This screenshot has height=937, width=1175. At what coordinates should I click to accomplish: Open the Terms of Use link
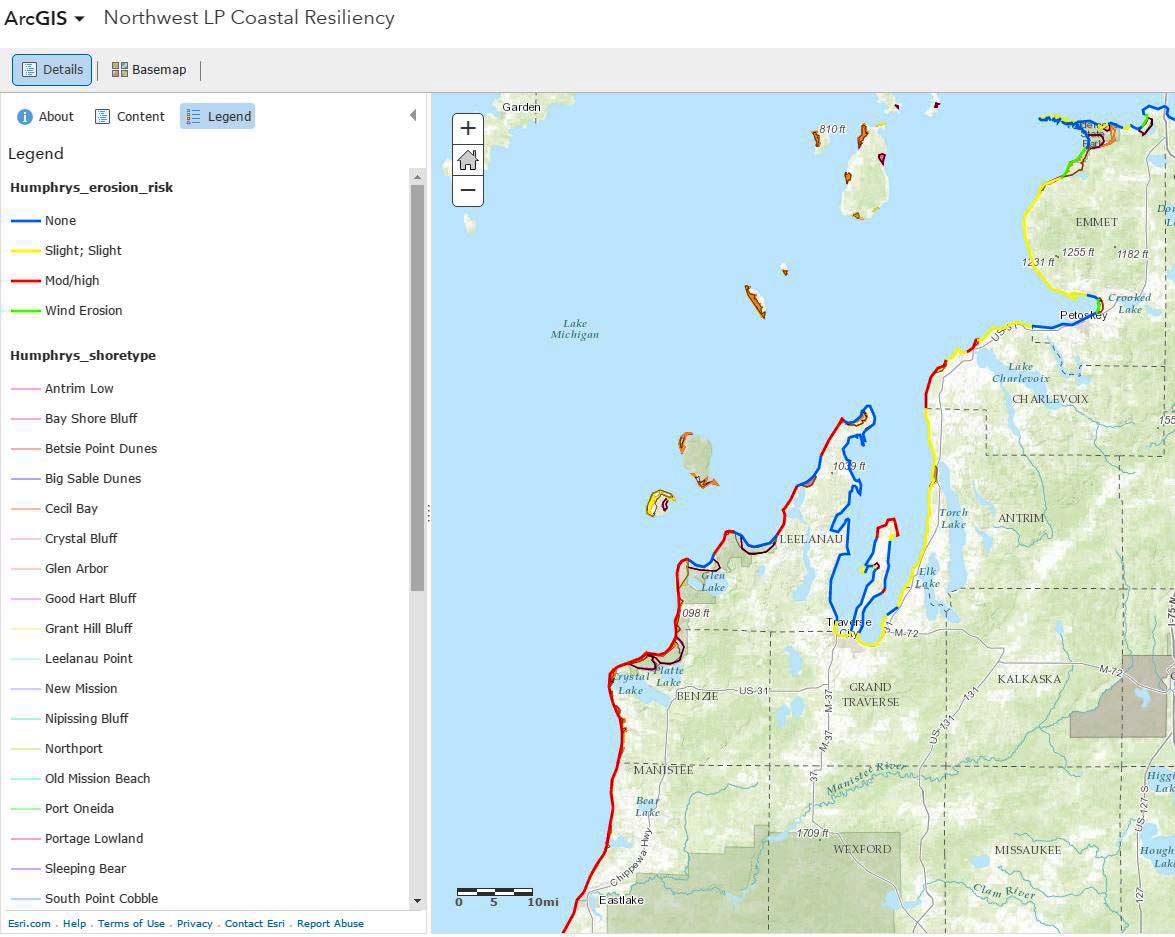point(131,924)
